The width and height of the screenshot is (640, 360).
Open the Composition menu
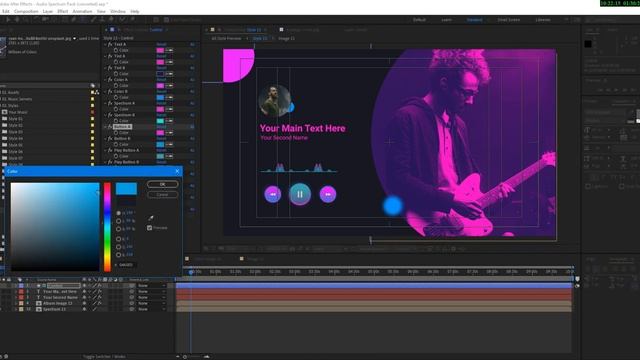point(26,11)
